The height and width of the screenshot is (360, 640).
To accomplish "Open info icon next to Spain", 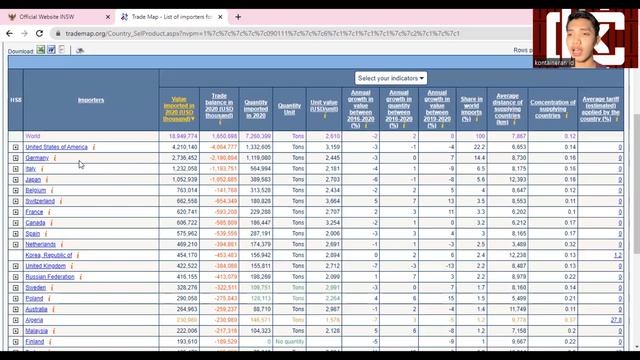I will (x=46, y=233).
